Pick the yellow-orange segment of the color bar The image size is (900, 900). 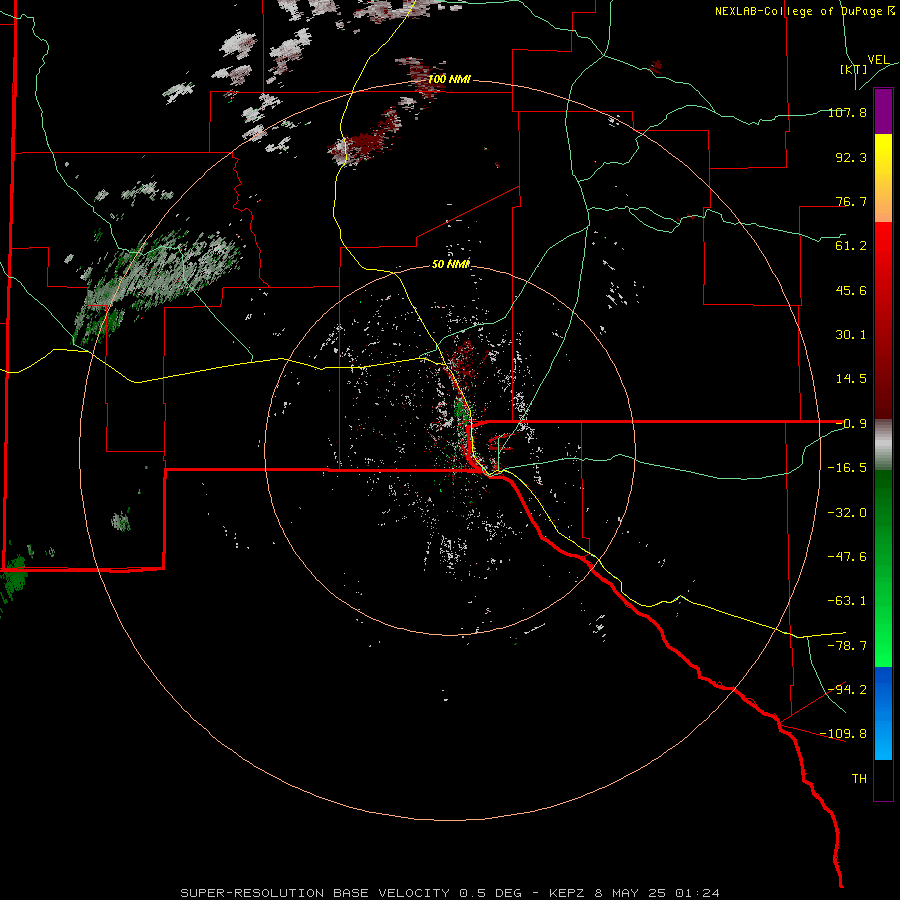pos(883,178)
